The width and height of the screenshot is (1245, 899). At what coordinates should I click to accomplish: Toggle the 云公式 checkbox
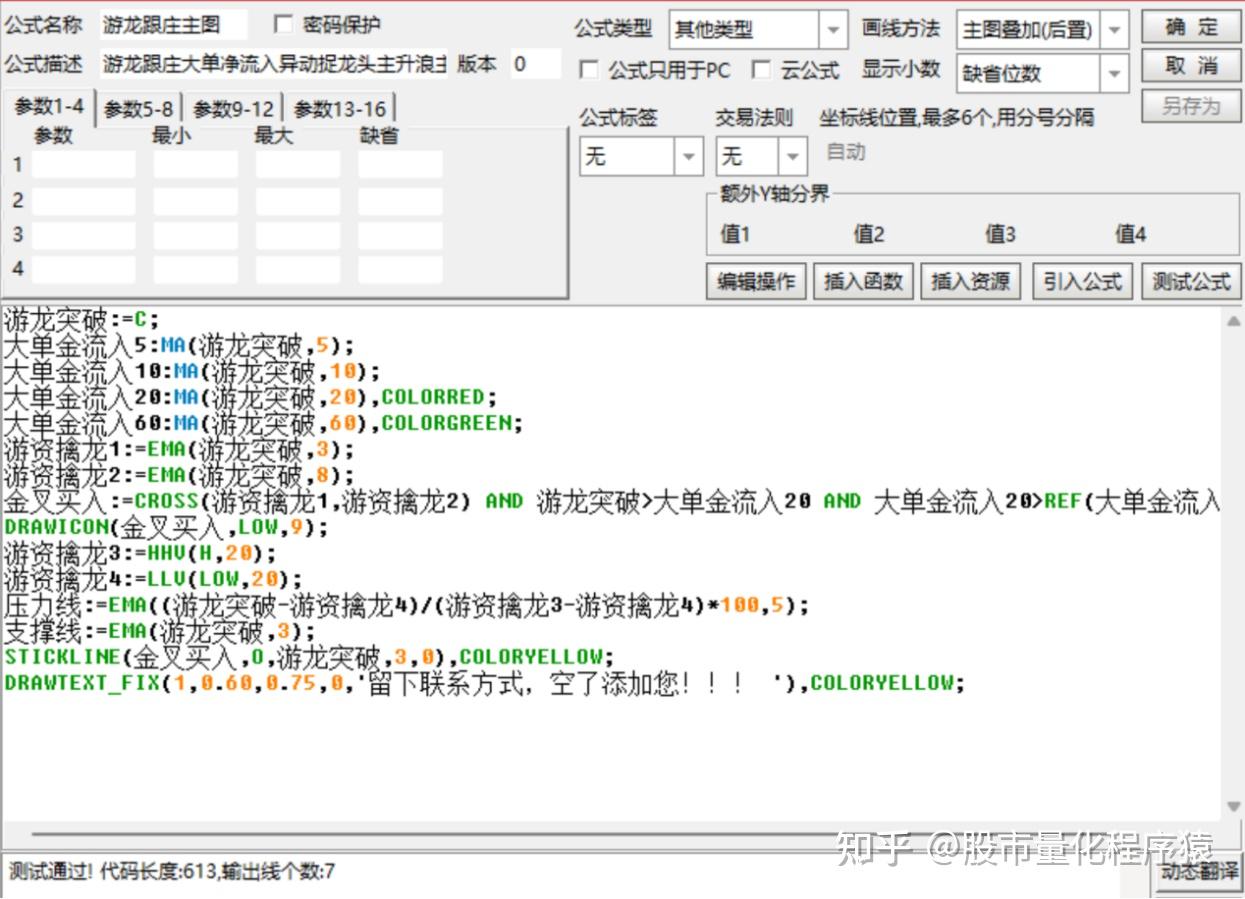762,70
